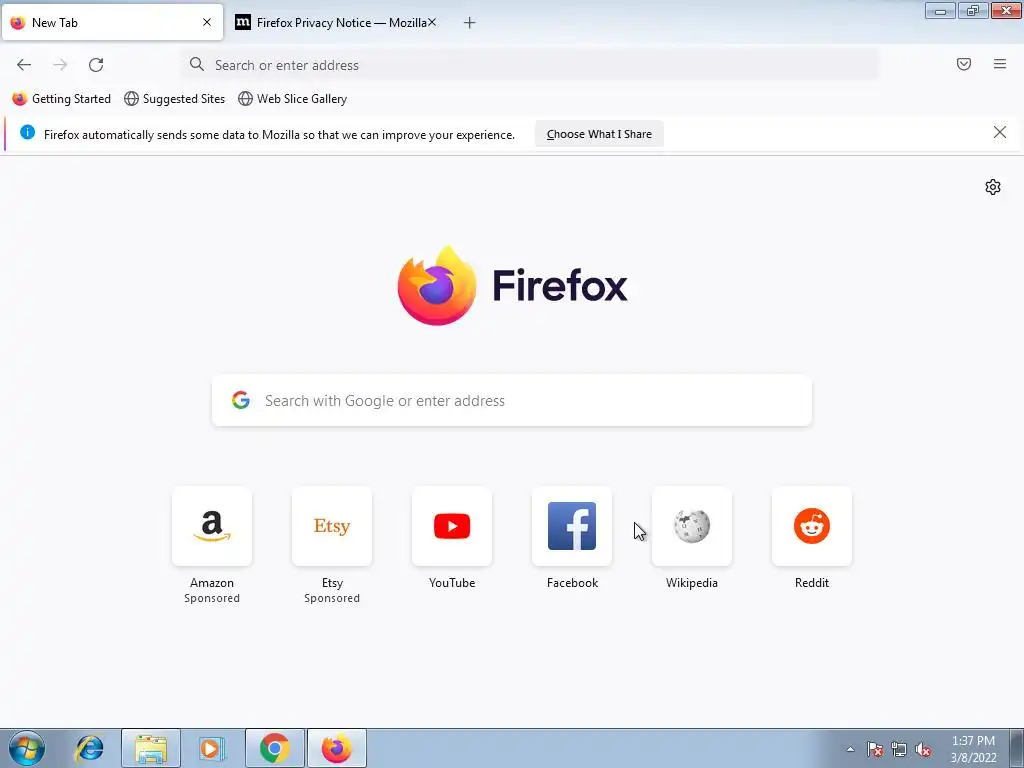Restore down the Firefox window
This screenshot has height=768, width=1024.
click(x=973, y=10)
